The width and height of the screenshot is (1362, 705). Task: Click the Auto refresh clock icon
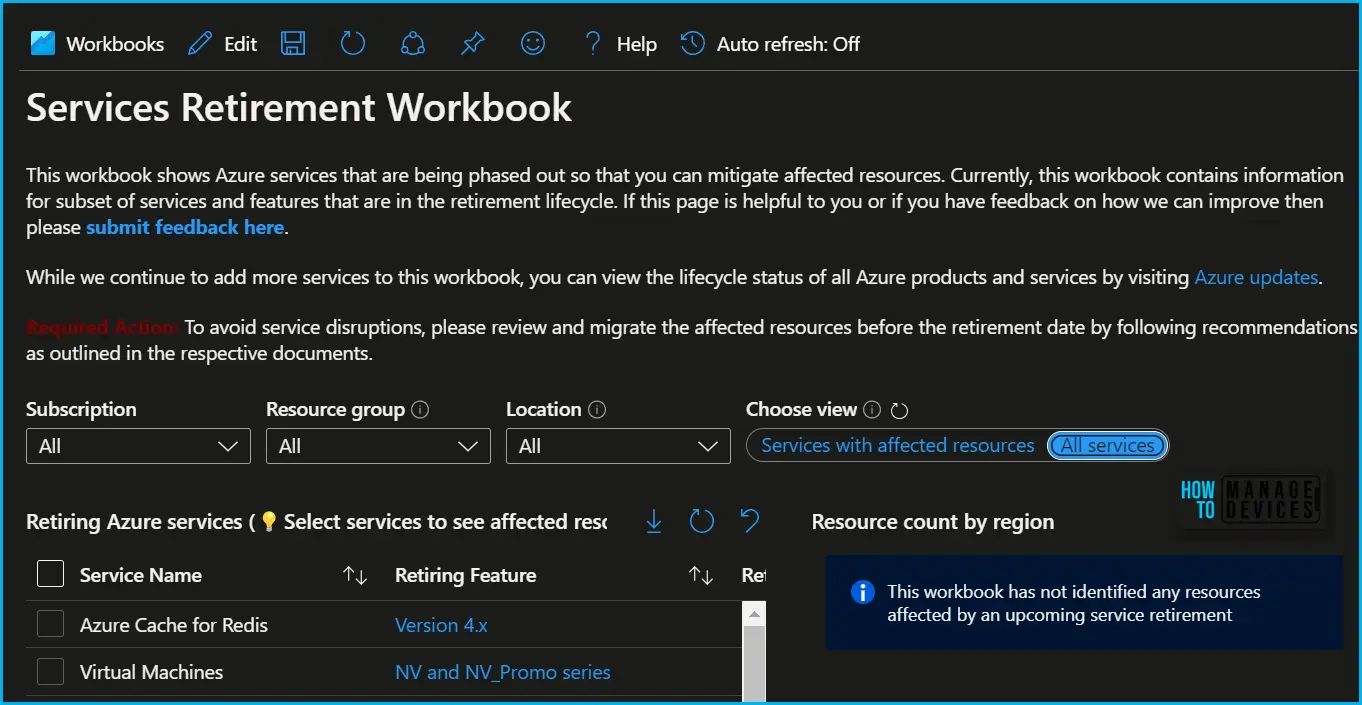coord(693,44)
